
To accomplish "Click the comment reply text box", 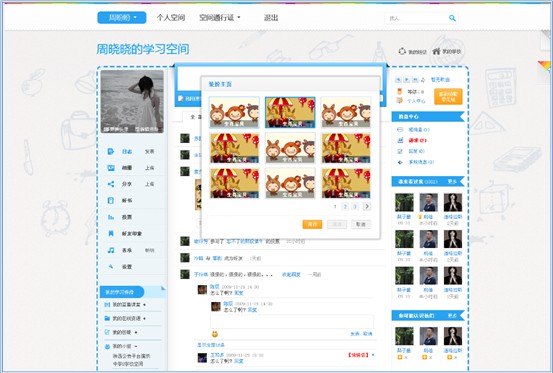I will tap(292, 322).
